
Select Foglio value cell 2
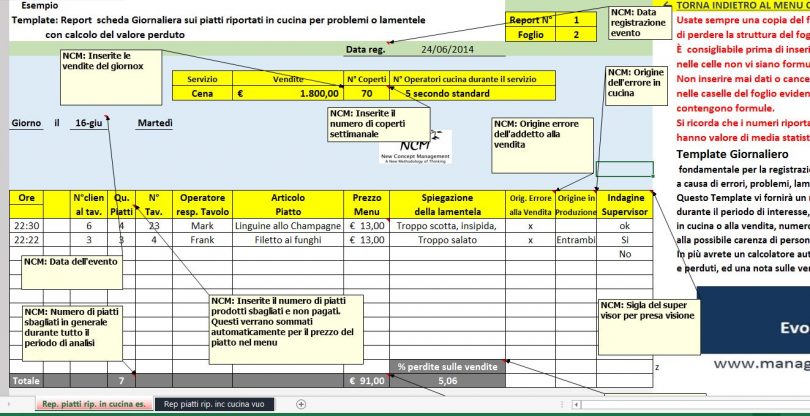(576, 35)
